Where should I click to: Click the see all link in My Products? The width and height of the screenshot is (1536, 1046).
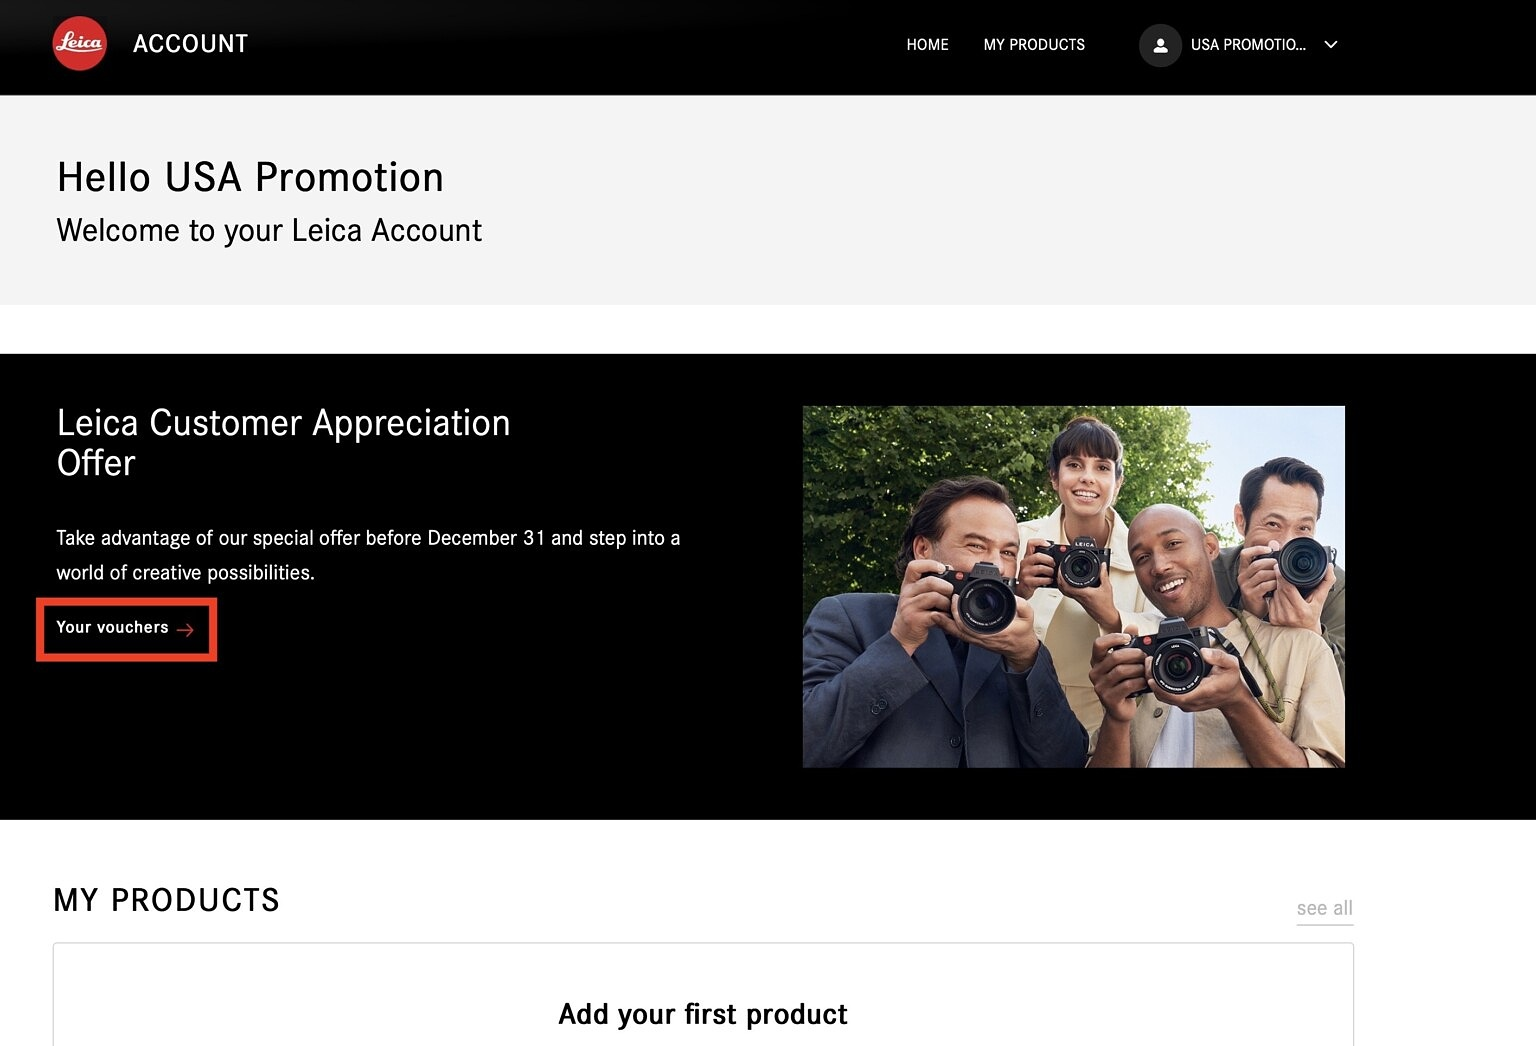1324,908
